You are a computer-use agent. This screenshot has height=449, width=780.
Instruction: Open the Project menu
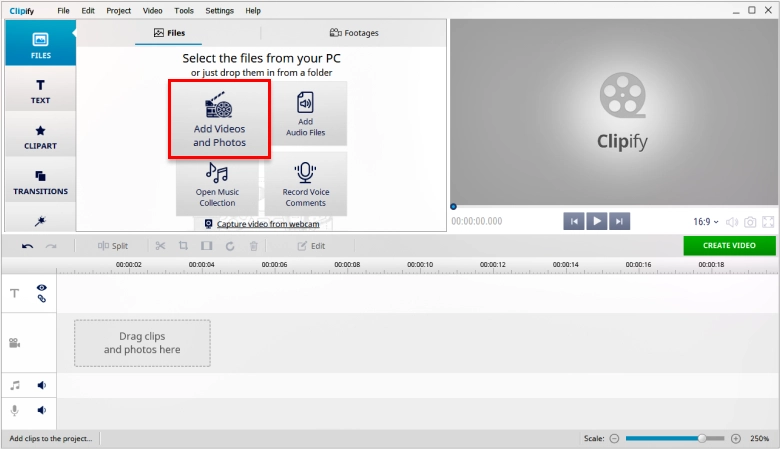118,10
